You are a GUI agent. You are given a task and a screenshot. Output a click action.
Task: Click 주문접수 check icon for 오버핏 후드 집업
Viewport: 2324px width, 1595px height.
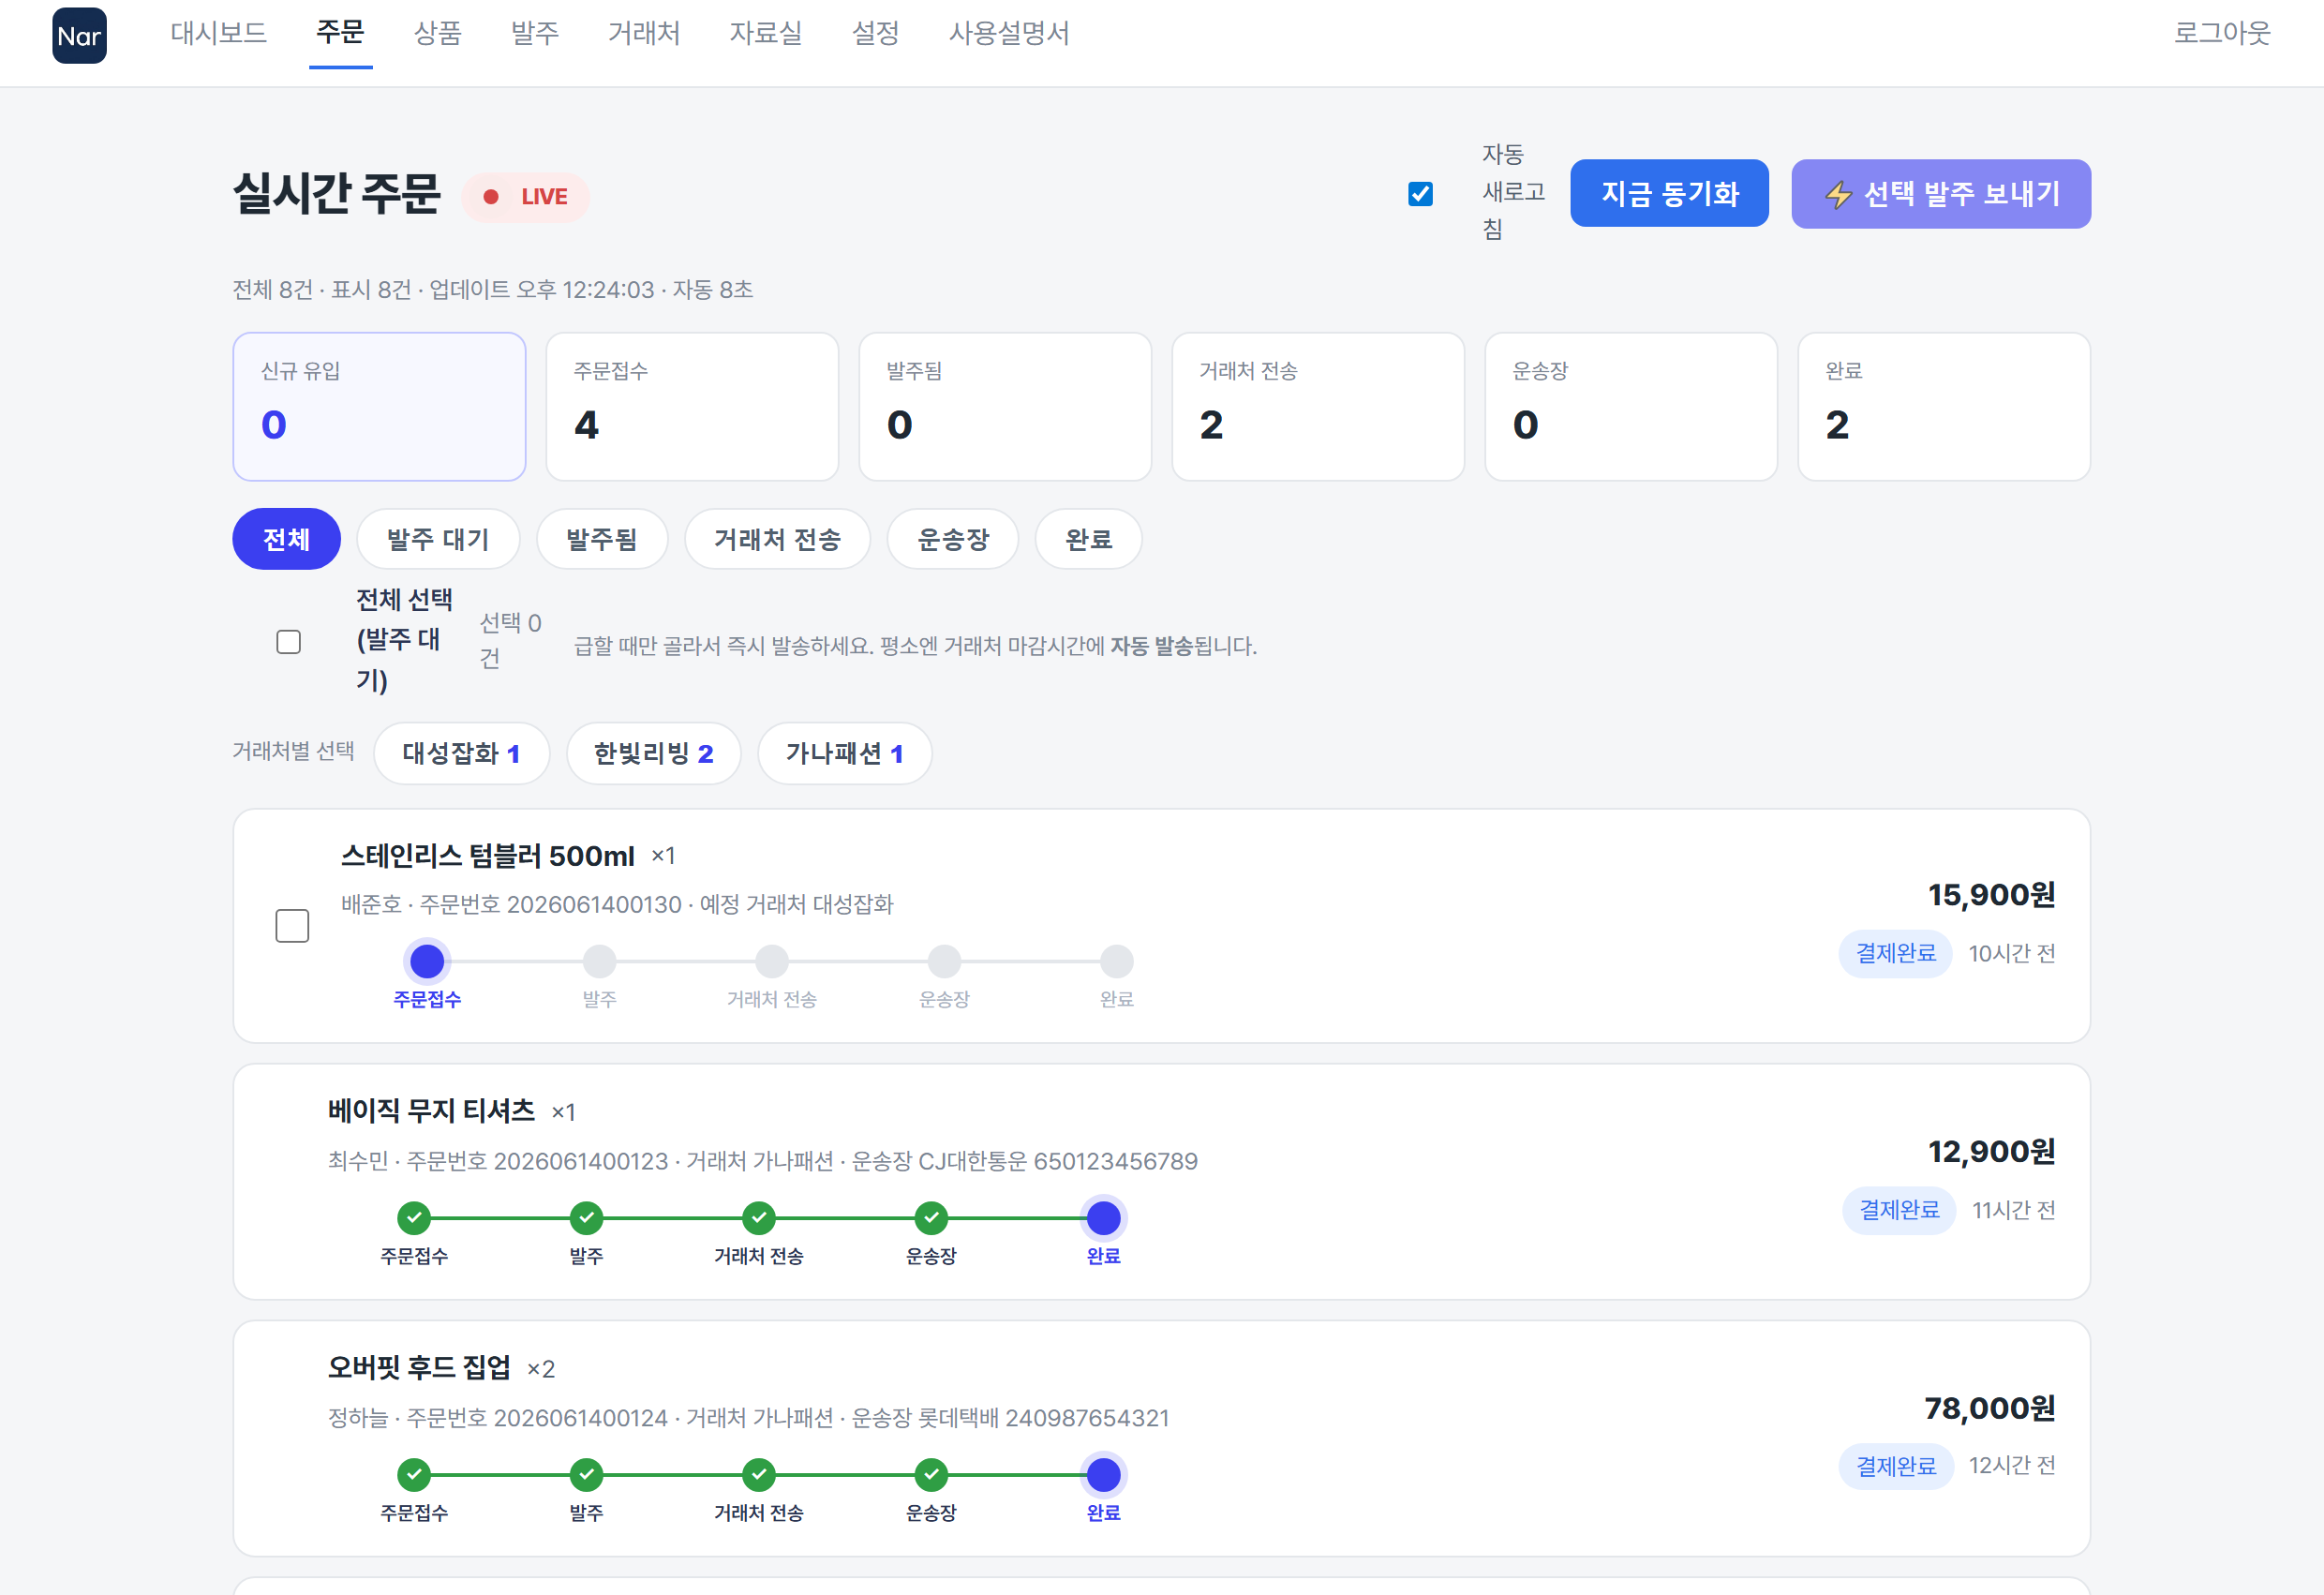tap(414, 1475)
